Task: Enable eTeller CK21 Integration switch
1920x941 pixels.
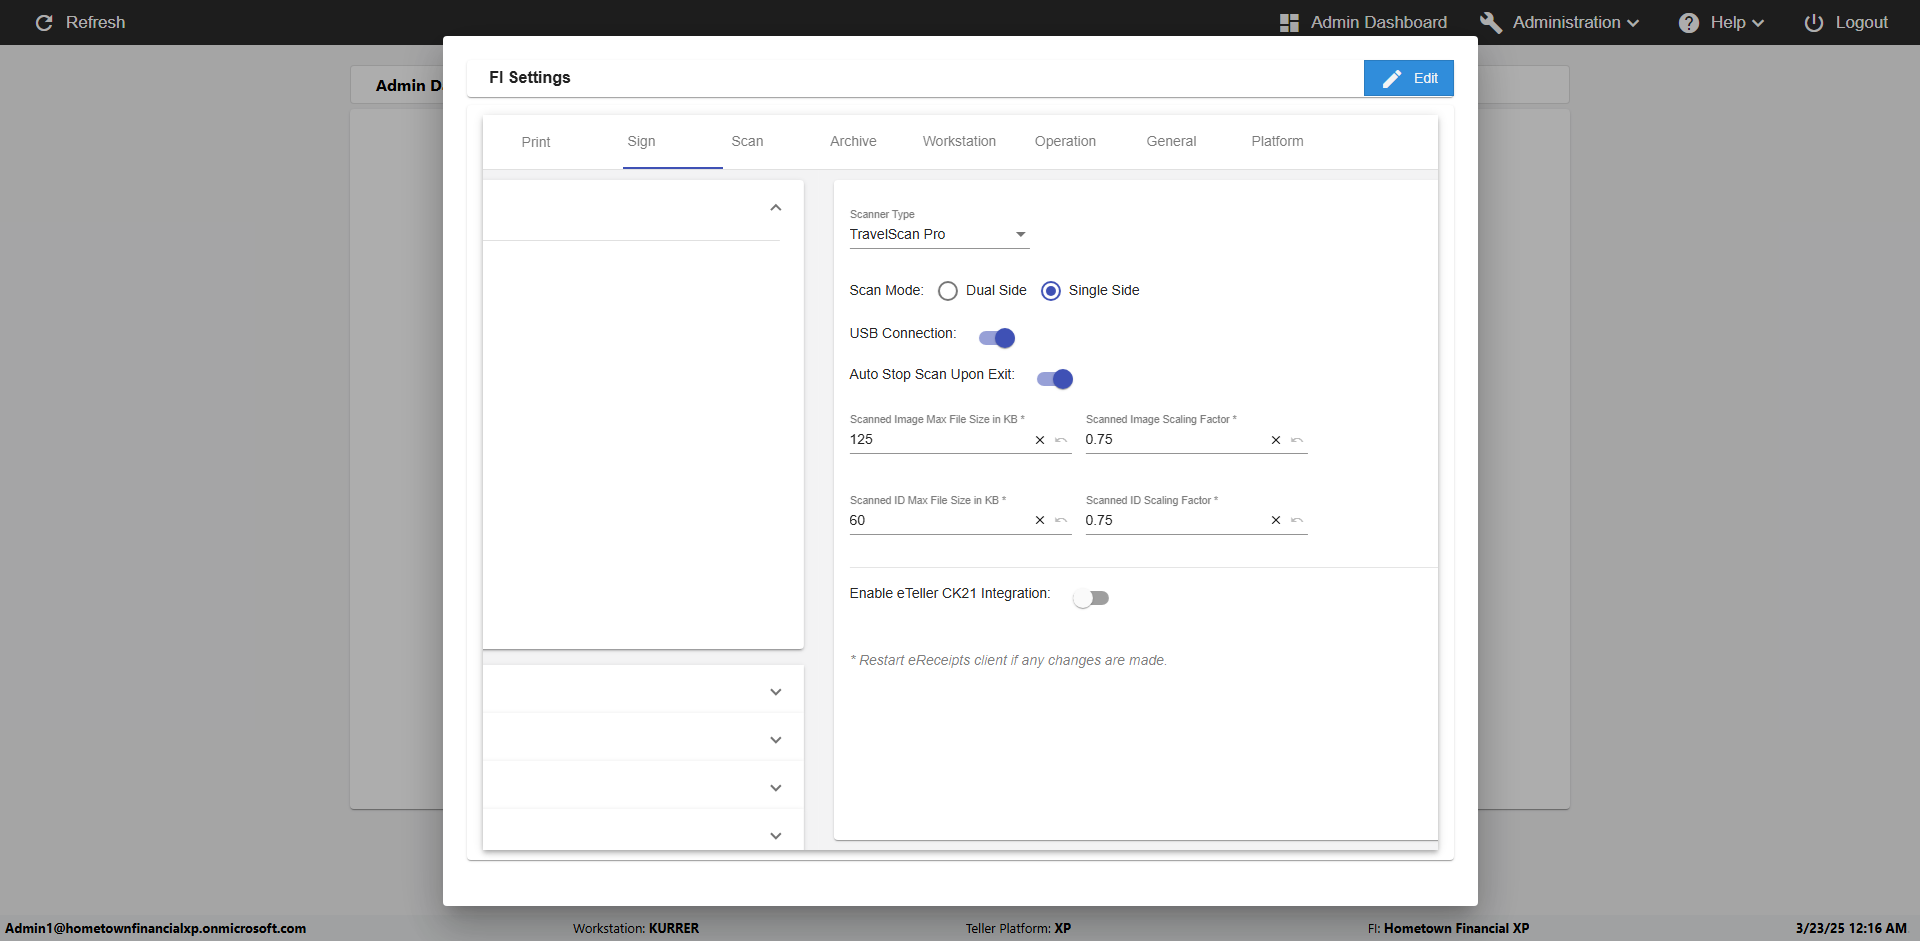Action: (x=1090, y=598)
